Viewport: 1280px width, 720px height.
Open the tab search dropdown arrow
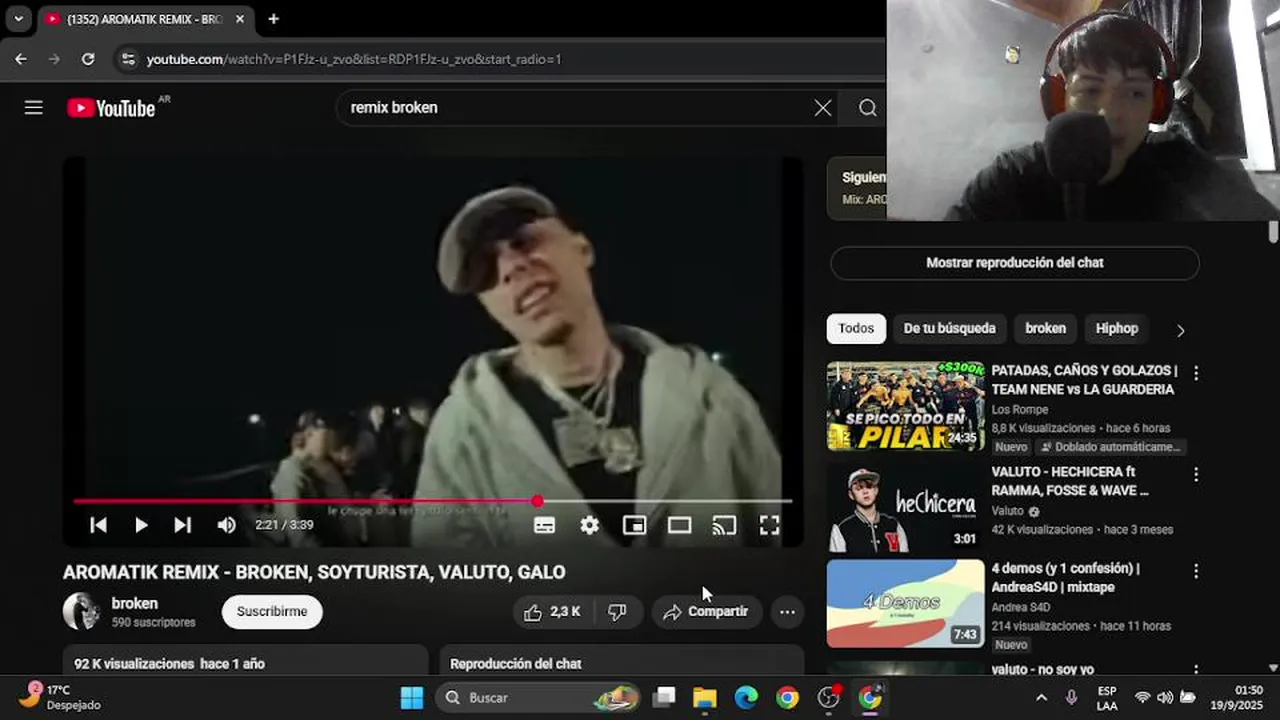[x=18, y=19]
